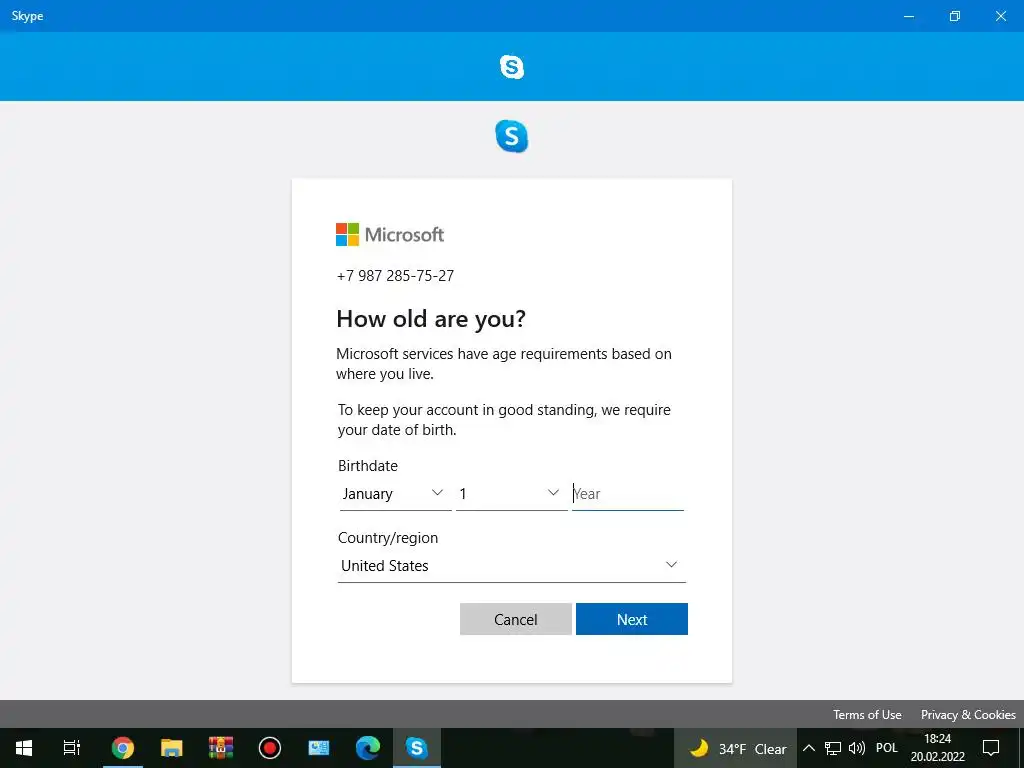
Task: Click the Microsoft logo in the card
Action: [x=390, y=234]
